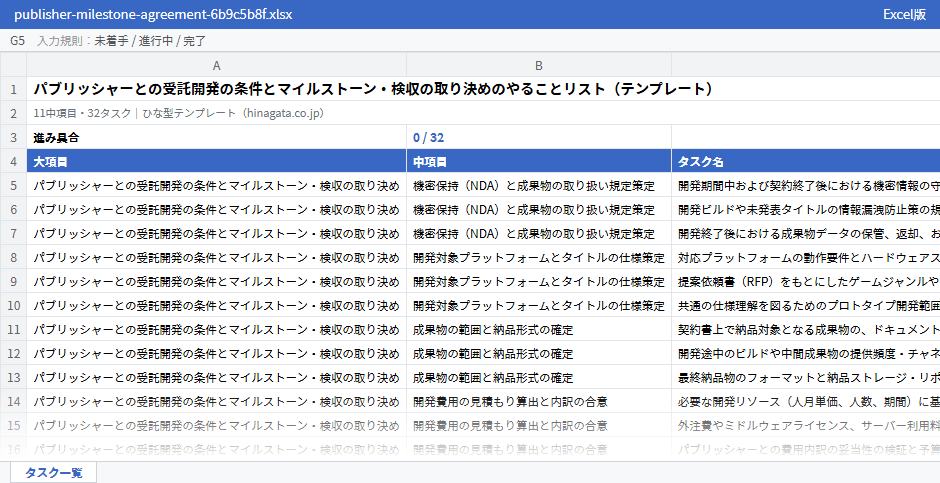The height and width of the screenshot is (483, 940).
Task: Click the progress value '0 / 32'
Action: [539, 137]
